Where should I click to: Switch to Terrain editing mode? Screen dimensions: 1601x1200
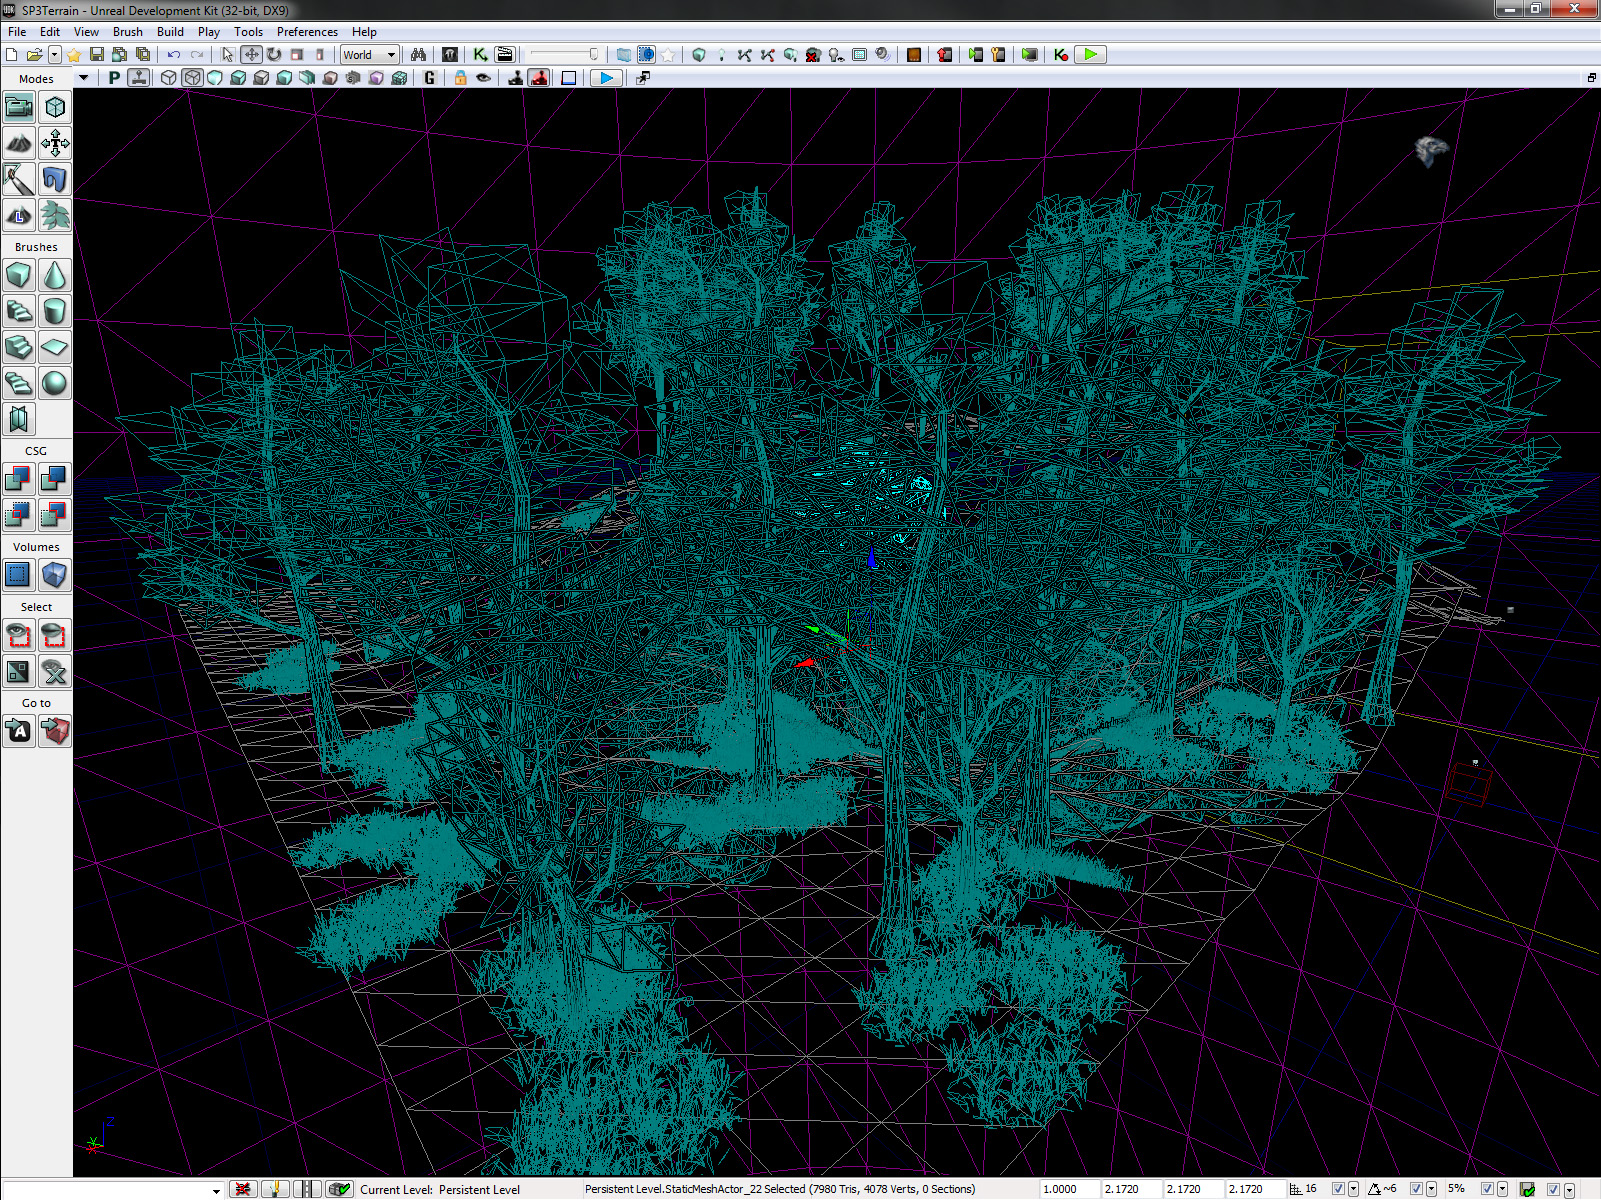point(19,143)
